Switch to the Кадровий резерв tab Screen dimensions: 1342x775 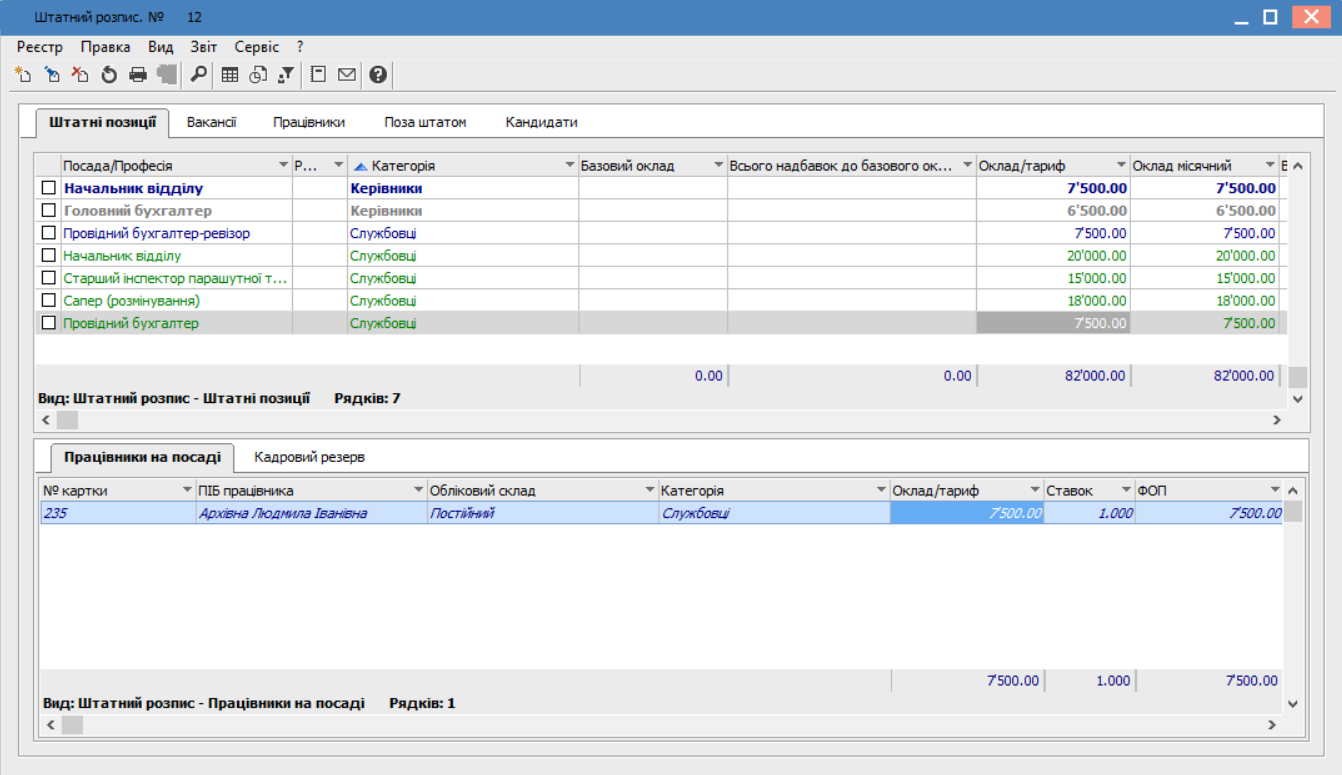[x=309, y=457]
